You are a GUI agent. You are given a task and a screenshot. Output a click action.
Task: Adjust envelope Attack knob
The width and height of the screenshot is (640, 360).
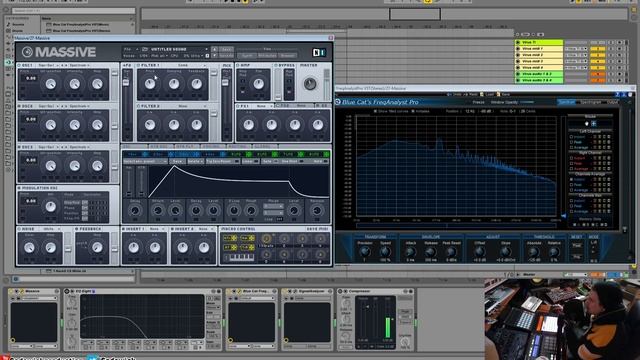[158, 211]
